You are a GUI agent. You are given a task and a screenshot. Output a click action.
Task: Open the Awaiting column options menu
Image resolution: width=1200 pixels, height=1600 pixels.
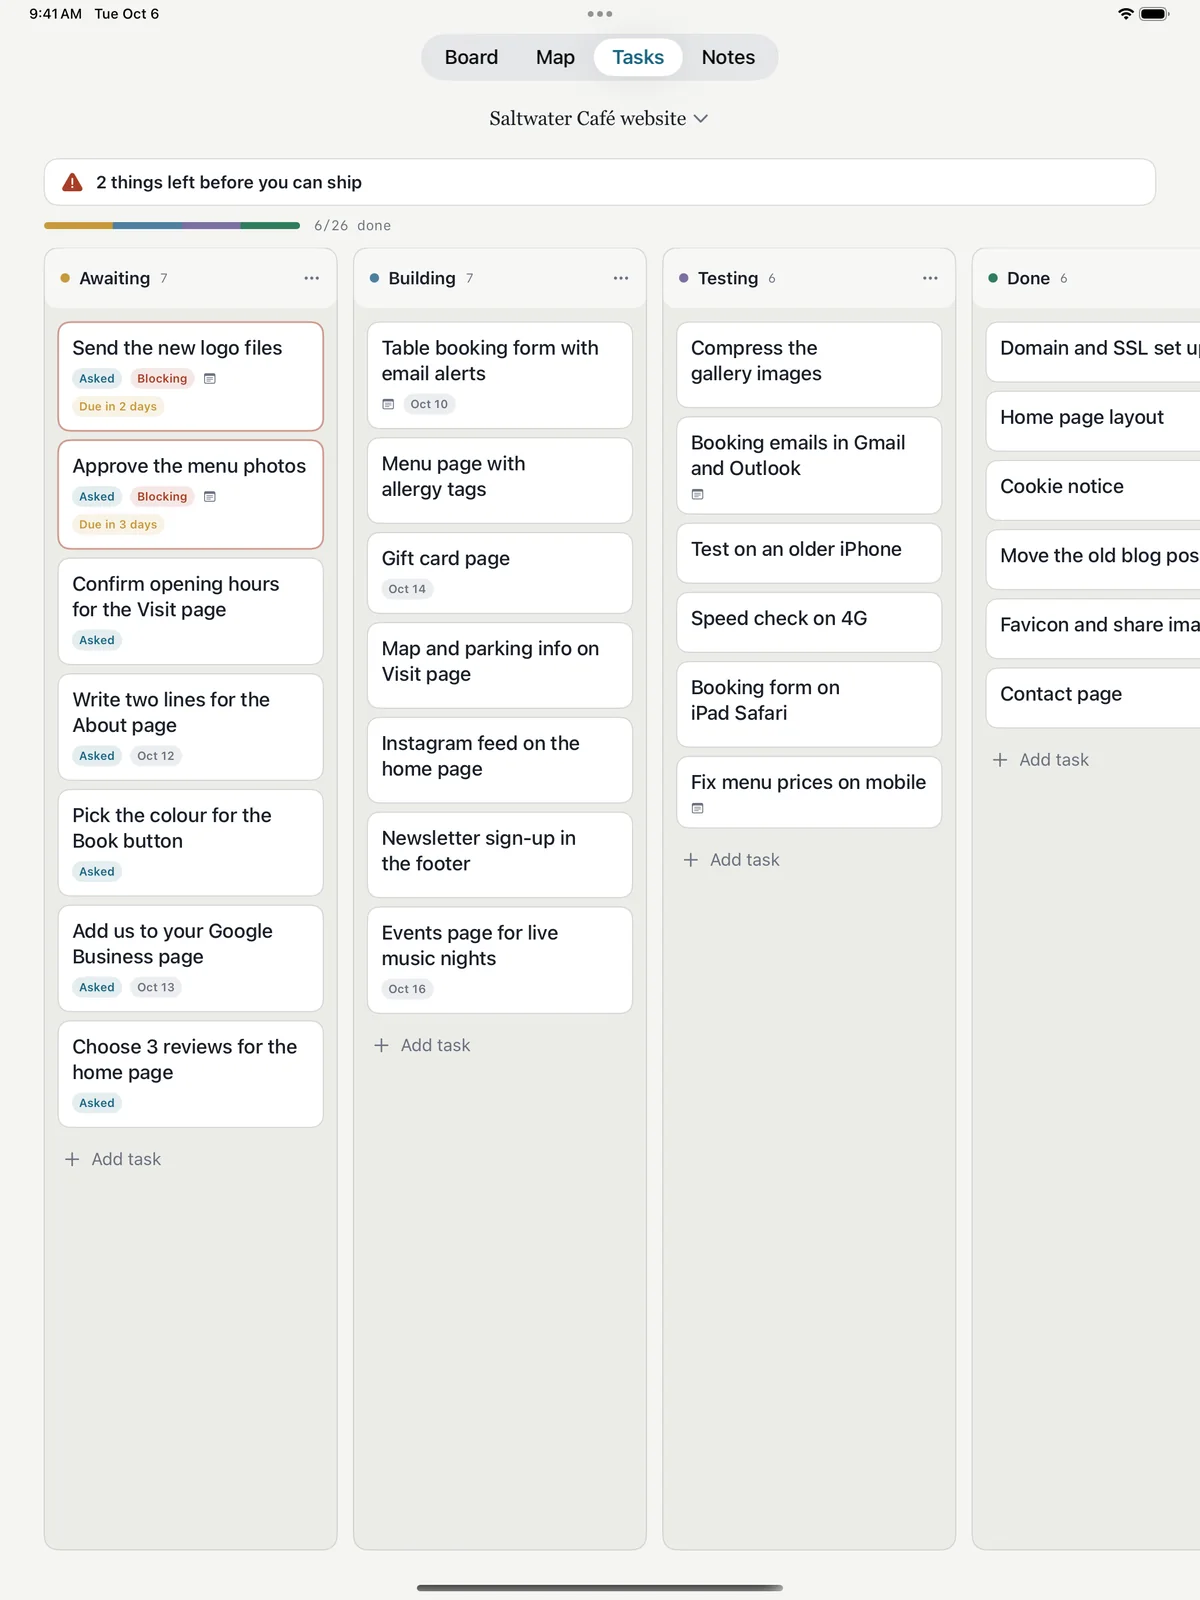coord(312,278)
